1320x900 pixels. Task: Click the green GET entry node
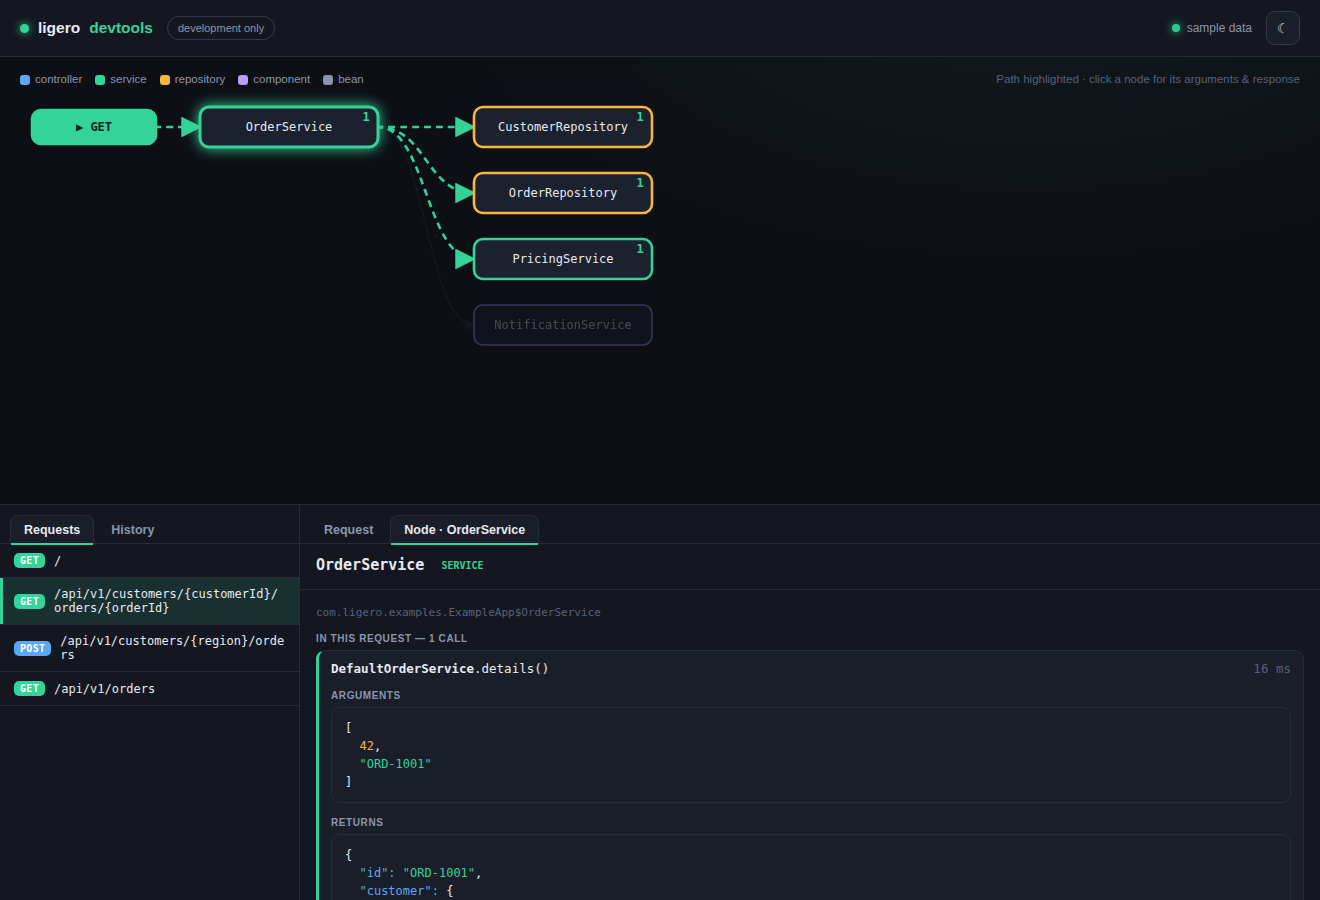94,127
